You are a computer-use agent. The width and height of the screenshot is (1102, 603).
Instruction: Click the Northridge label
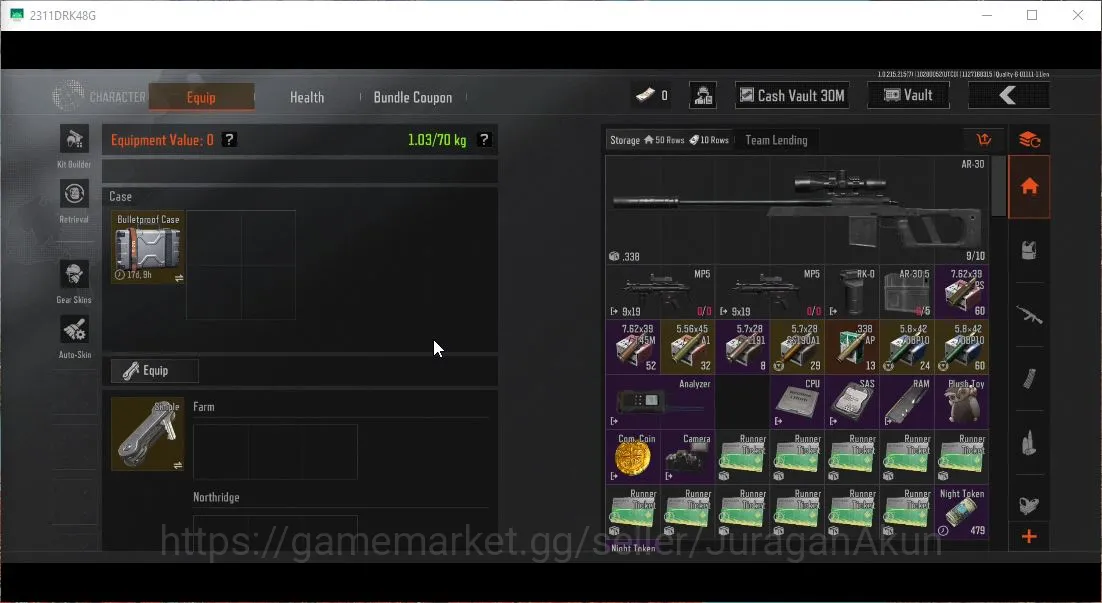[x=216, y=497]
